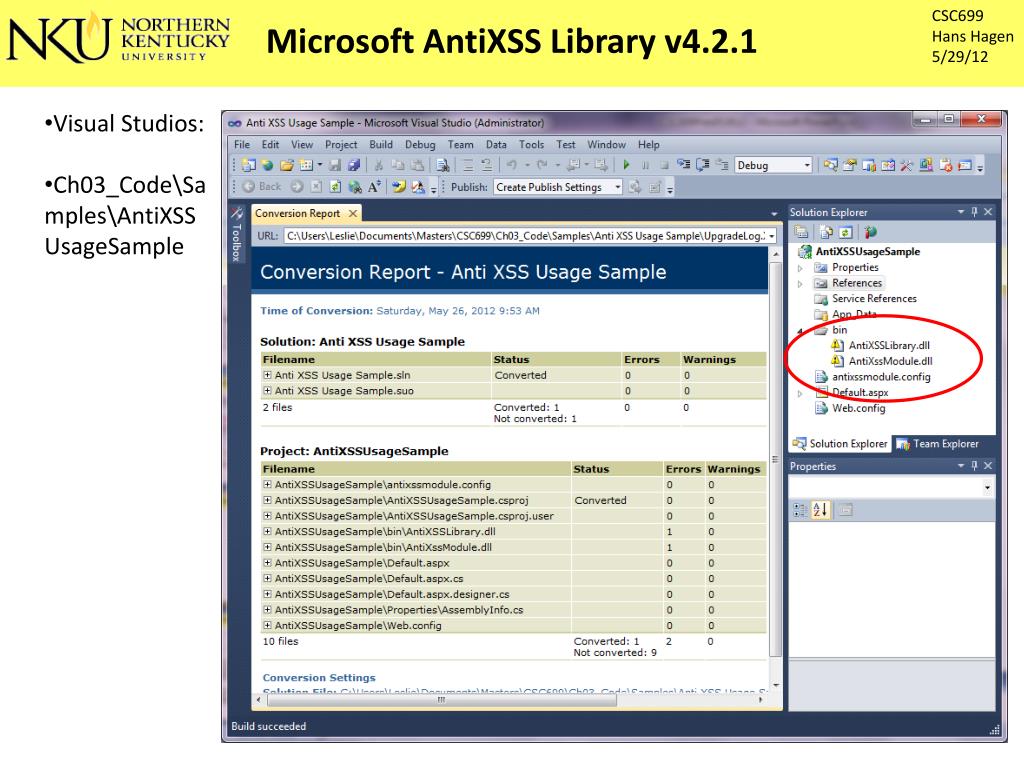Click the browser Forward arrow icon
1024x768 pixels.
[297, 187]
